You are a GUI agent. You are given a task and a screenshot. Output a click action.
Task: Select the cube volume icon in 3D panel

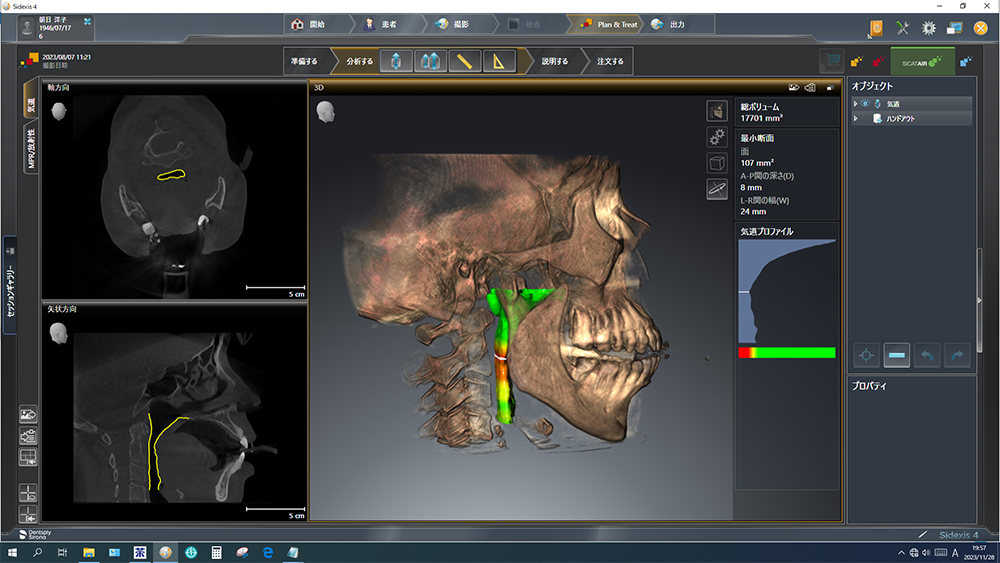[x=717, y=163]
